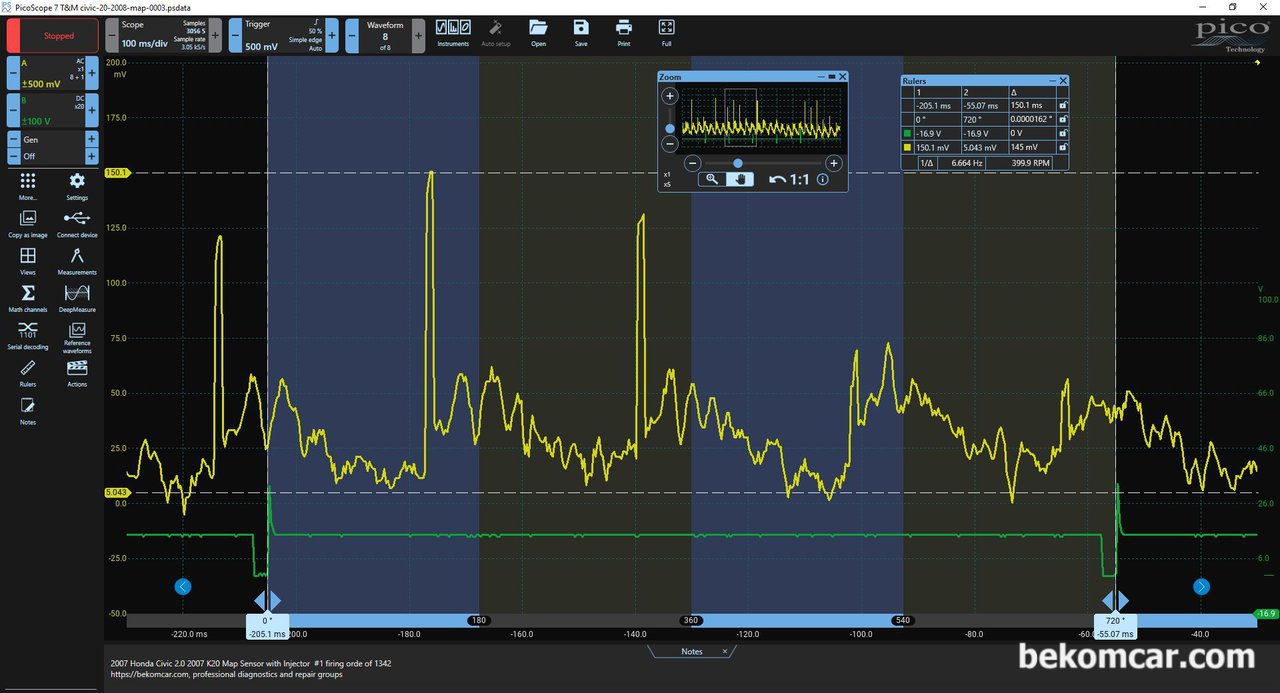The height and width of the screenshot is (693, 1280).
Task: Click the zoom overview waveform thumbnail
Action: pyautogui.click(x=761, y=120)
